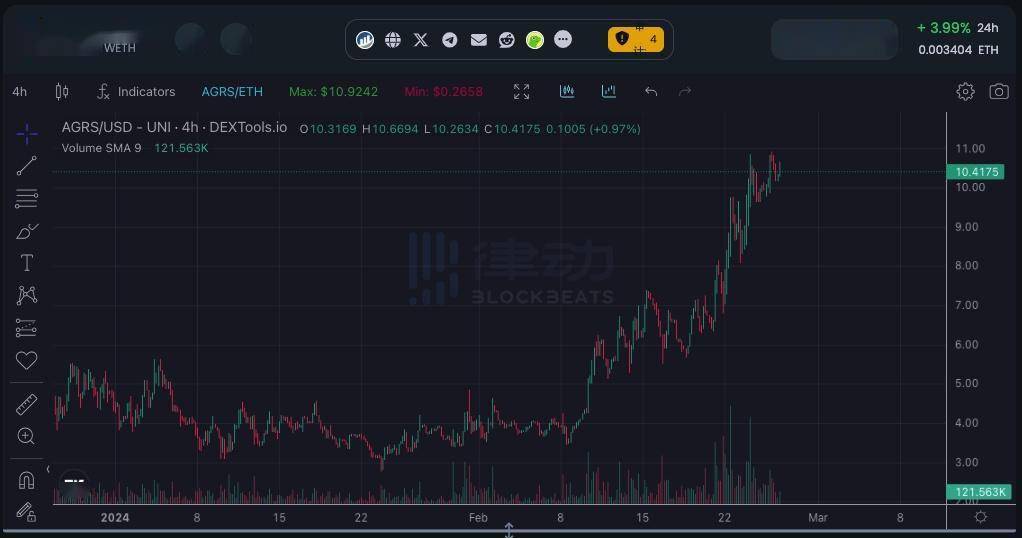The width and height of the screenshot is (1022, 538).
Task: Open the XABCD pattern tool
Action: point(27,295)
